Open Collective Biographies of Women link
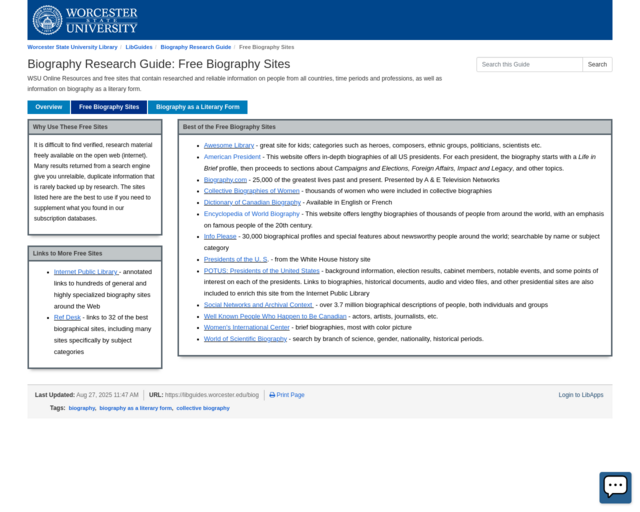 coord(251,191)
